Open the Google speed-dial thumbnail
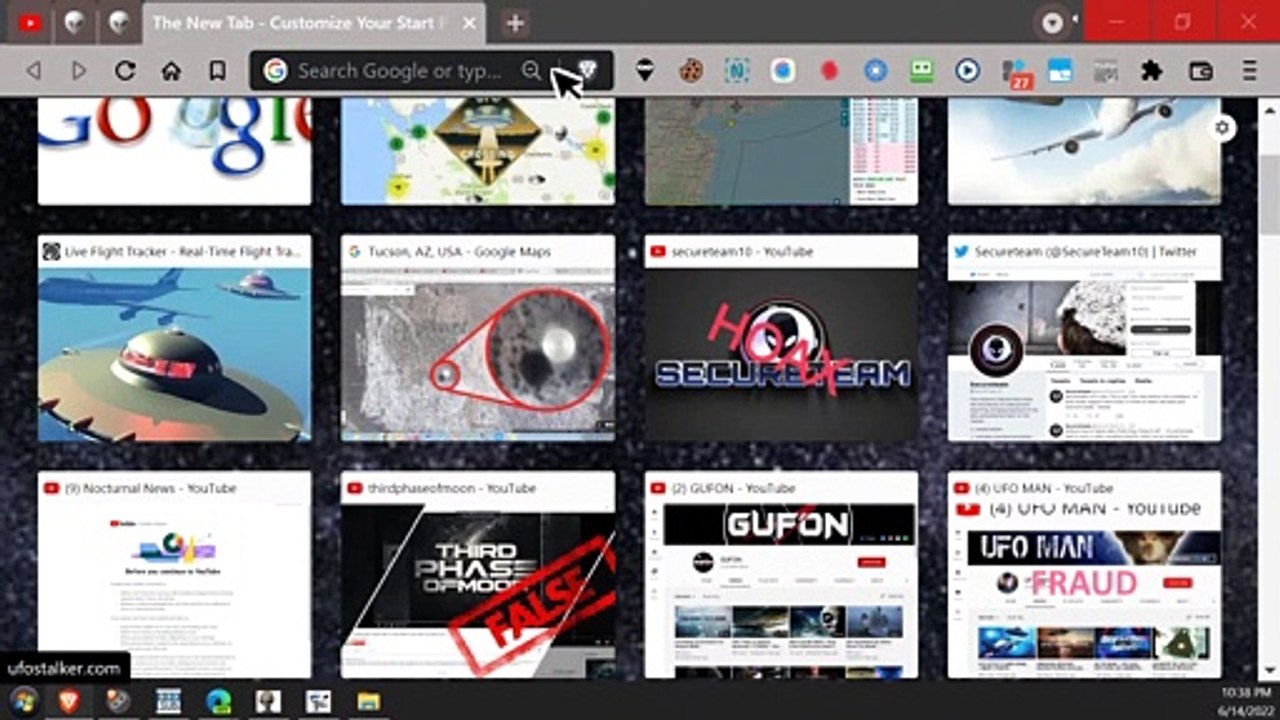 tap(175, 151)
